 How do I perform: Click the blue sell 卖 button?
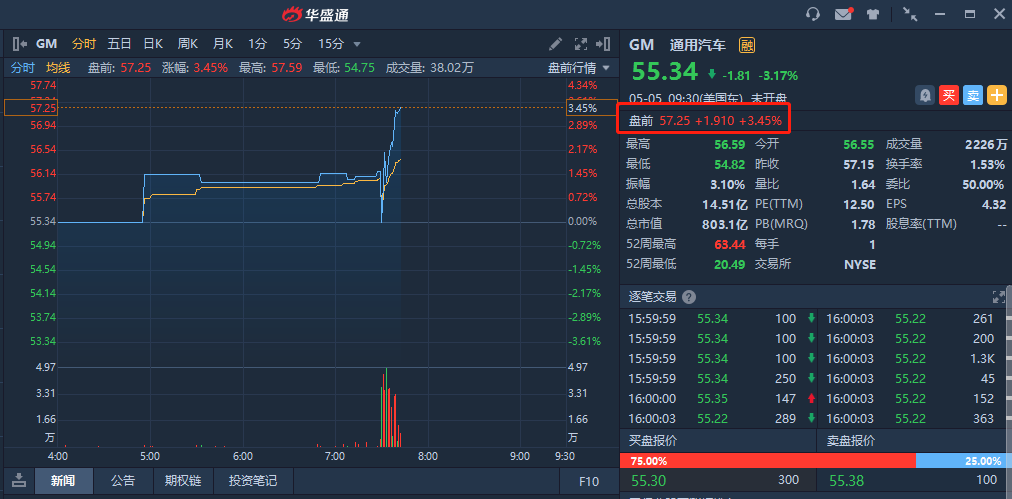(973, 96)
